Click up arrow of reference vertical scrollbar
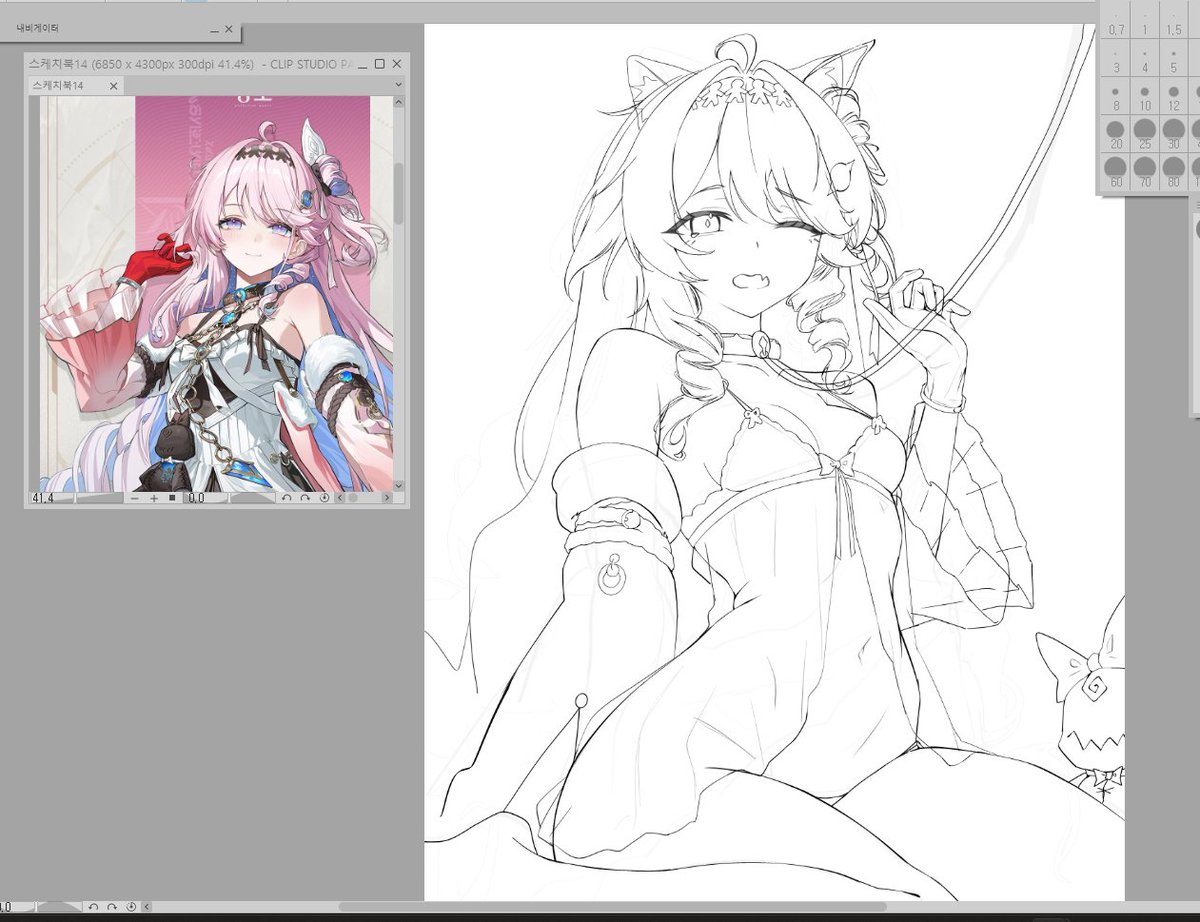This screenshot has height=922, width=1200. [398, 103]
